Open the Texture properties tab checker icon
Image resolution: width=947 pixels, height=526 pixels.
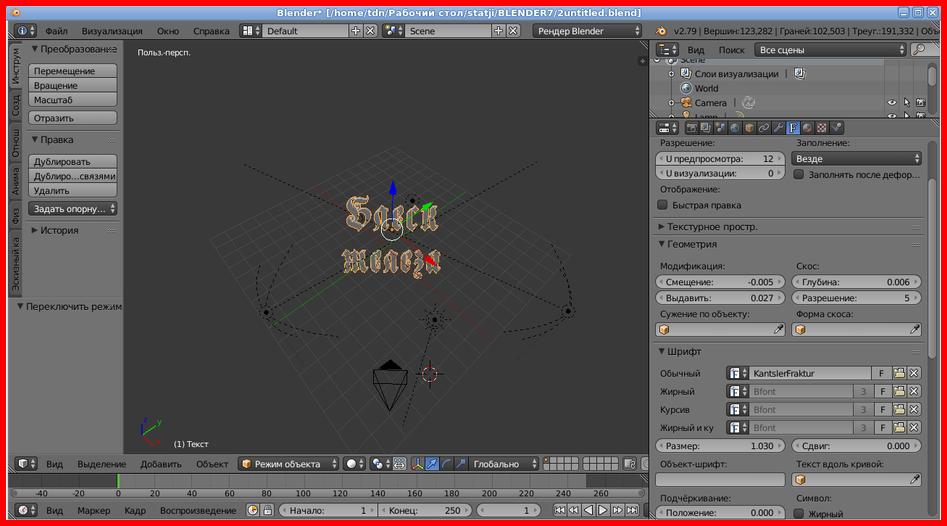point(822,128)
